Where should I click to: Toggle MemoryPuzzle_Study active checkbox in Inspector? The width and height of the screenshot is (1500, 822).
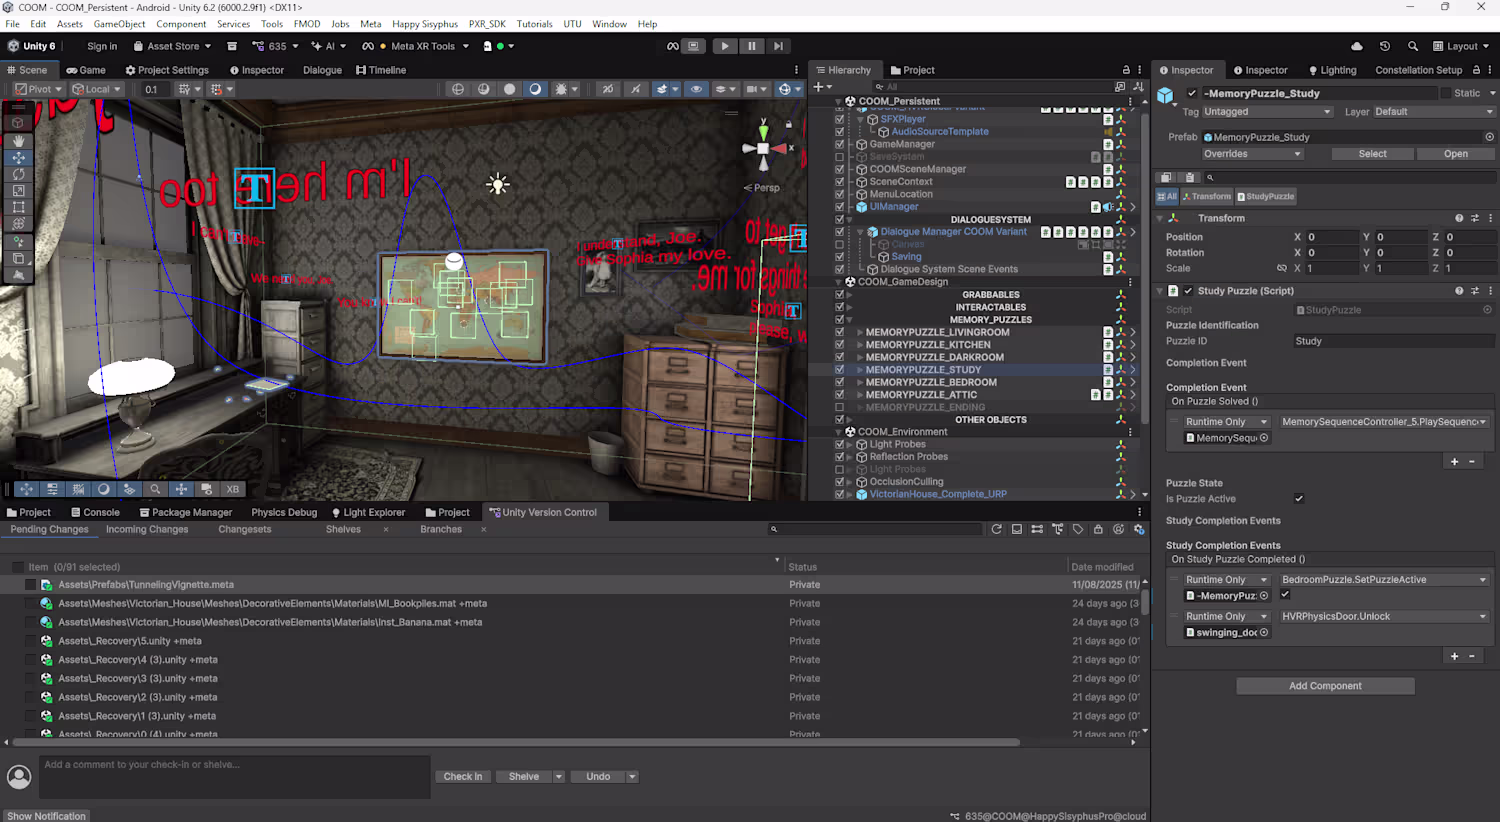(1191, 93)
